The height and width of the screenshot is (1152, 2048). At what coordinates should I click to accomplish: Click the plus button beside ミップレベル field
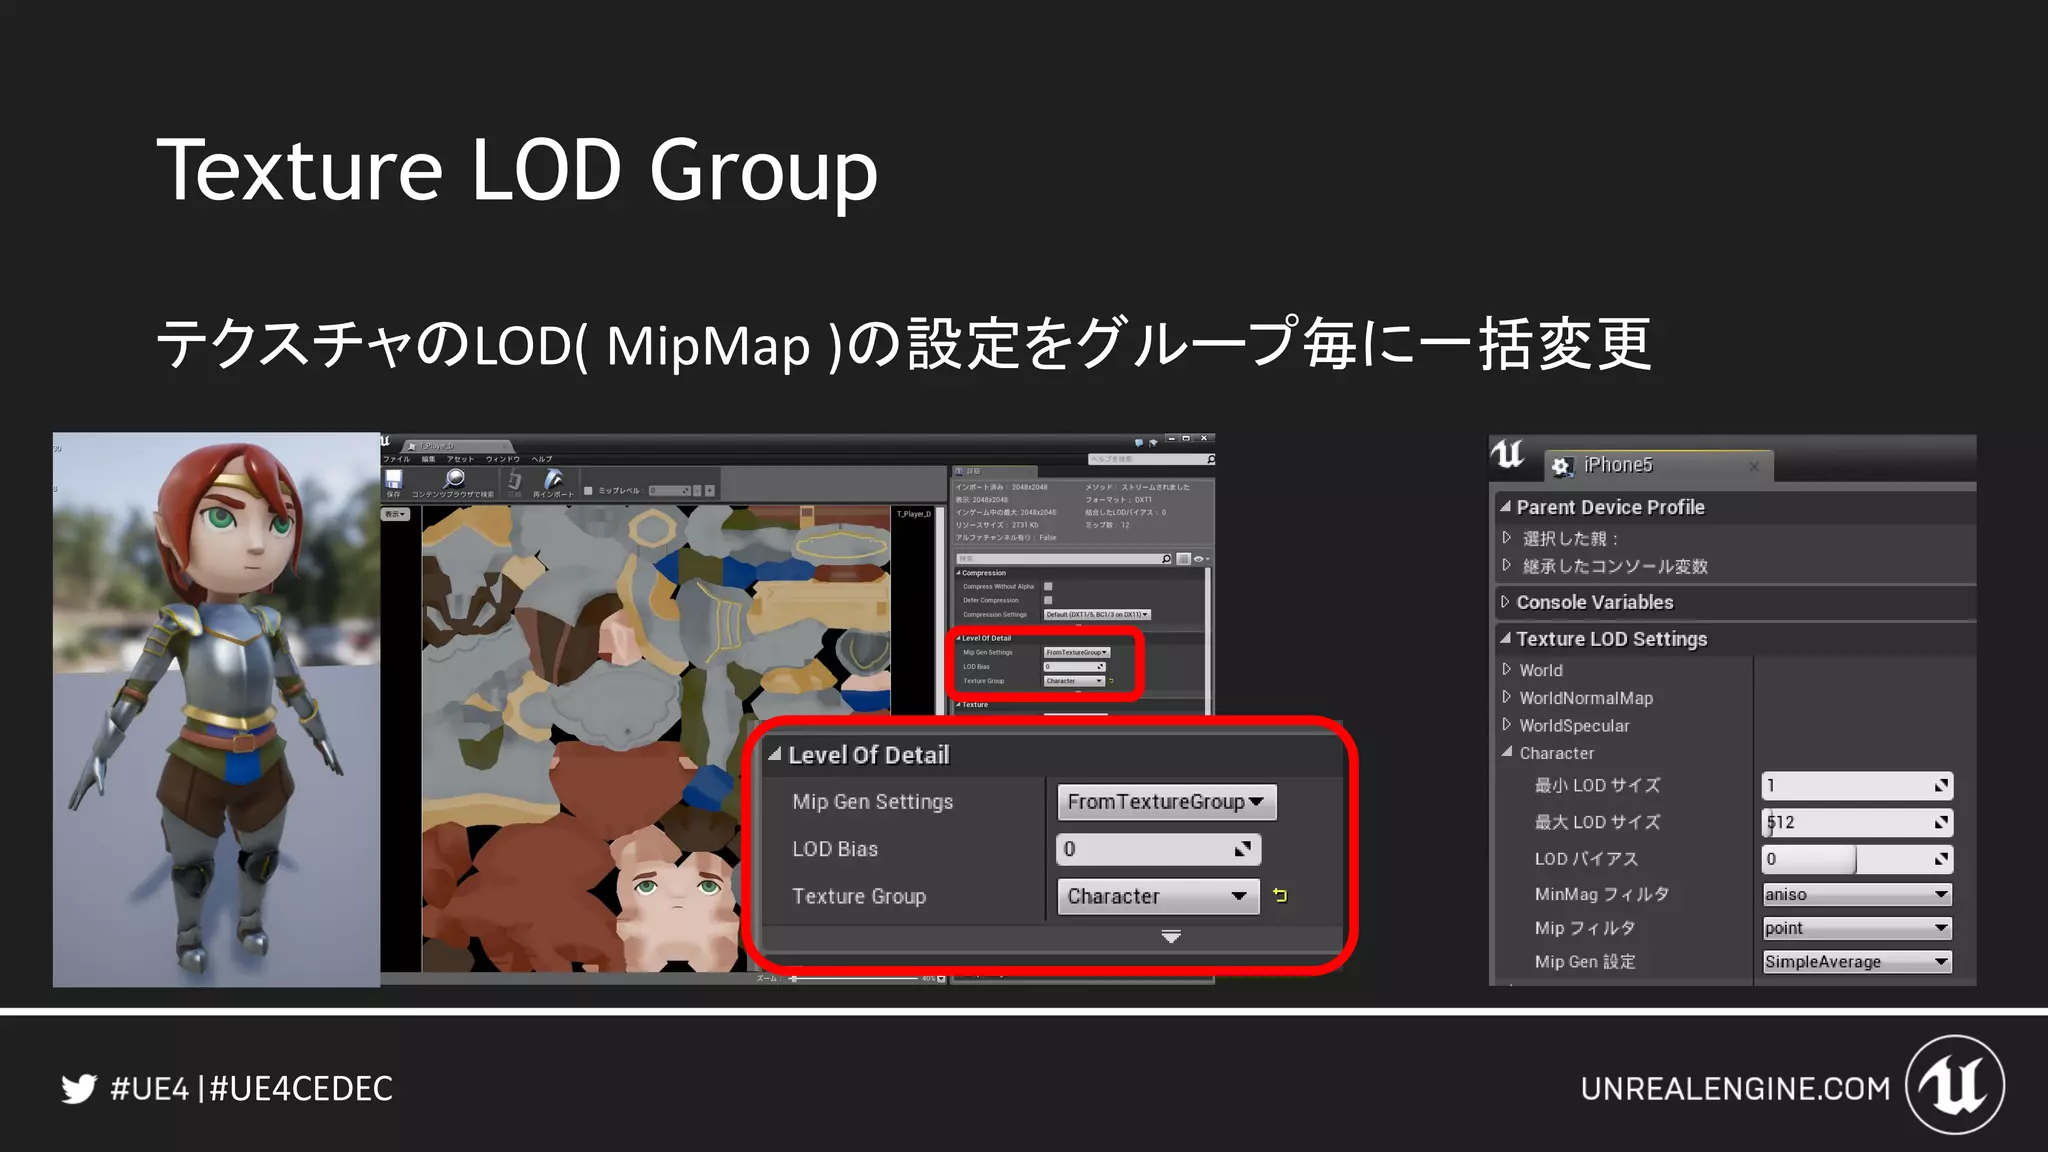click(710, 491)
